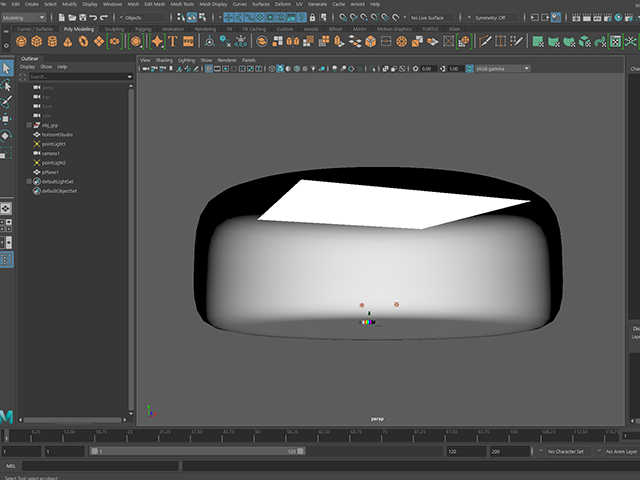The height and width of the screenshot is (480, 640).
Task: Switch to the Sculpting shelf tab
Action: (114, 29)
